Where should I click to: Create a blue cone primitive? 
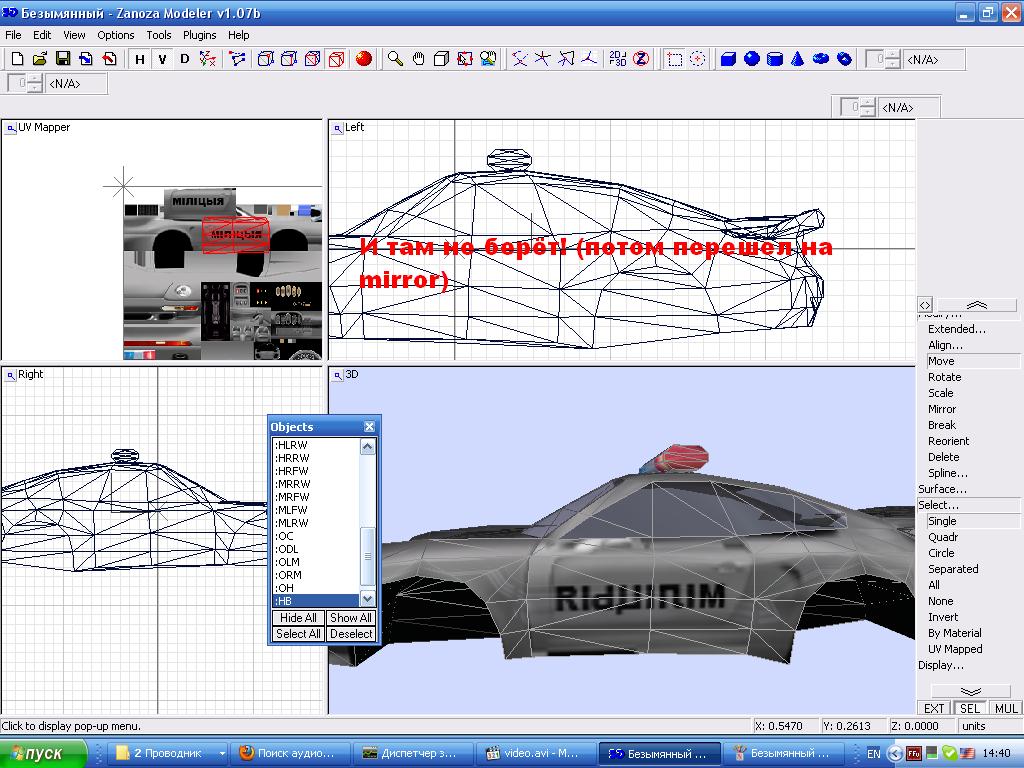797,59
